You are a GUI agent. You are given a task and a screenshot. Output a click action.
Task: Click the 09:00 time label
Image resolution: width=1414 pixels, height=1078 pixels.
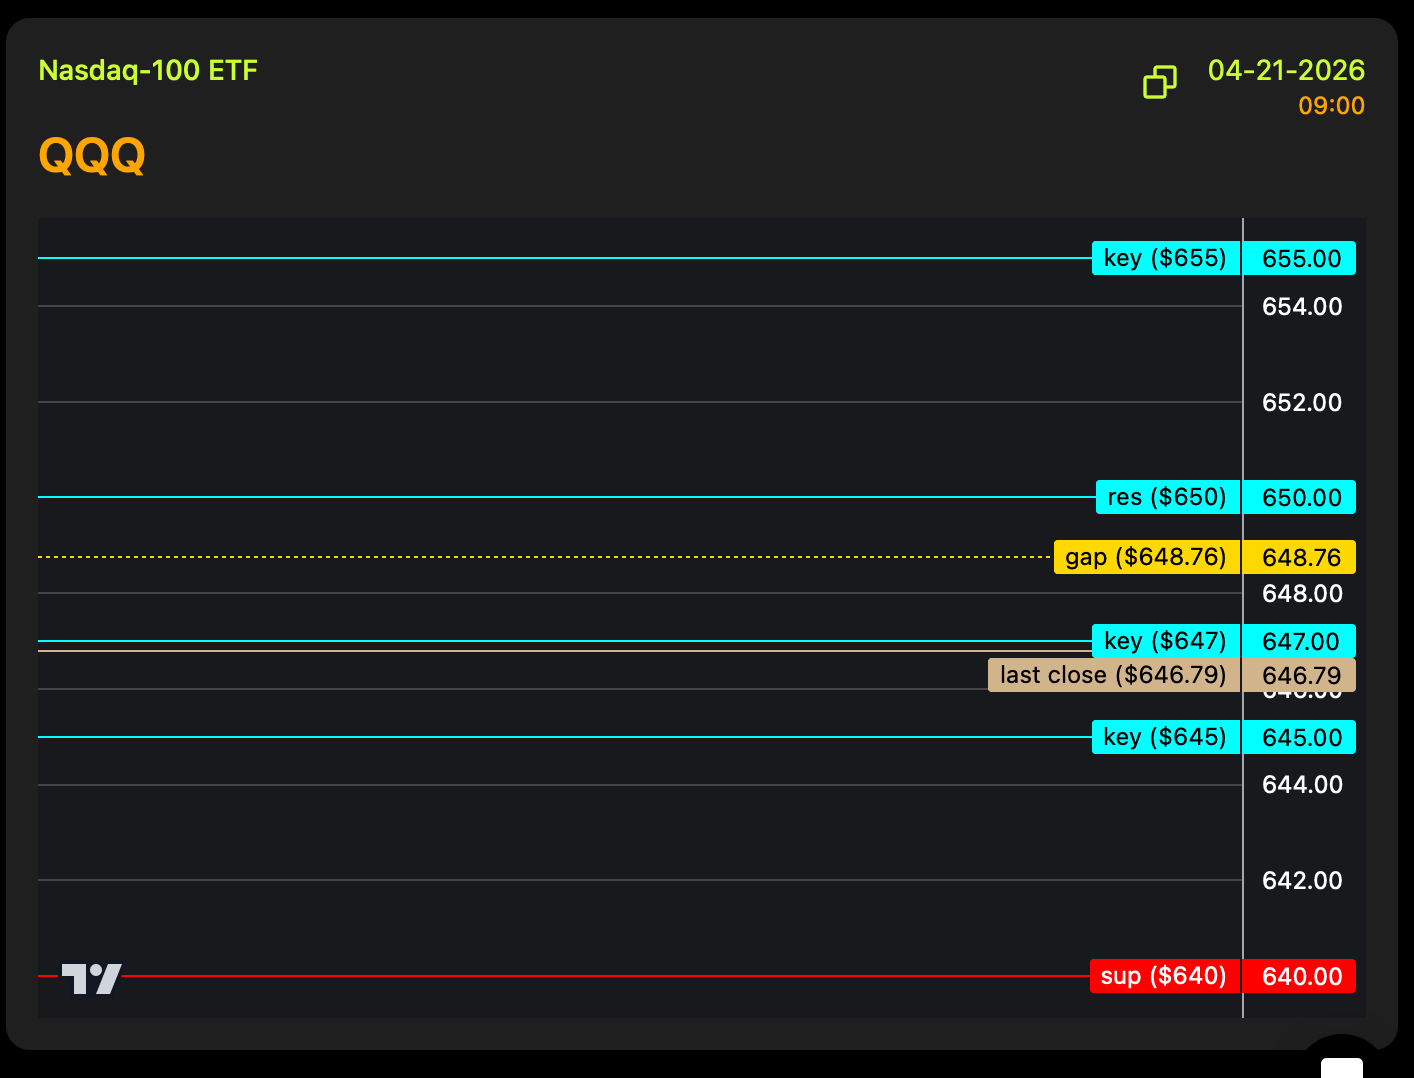coord(1331,106)
